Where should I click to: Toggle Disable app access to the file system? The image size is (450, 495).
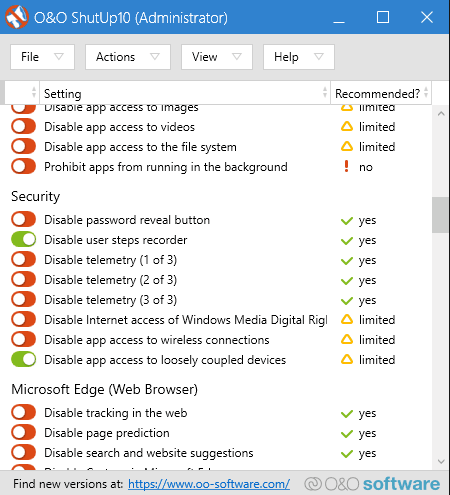pyautogui.click(x=23, y=146)
